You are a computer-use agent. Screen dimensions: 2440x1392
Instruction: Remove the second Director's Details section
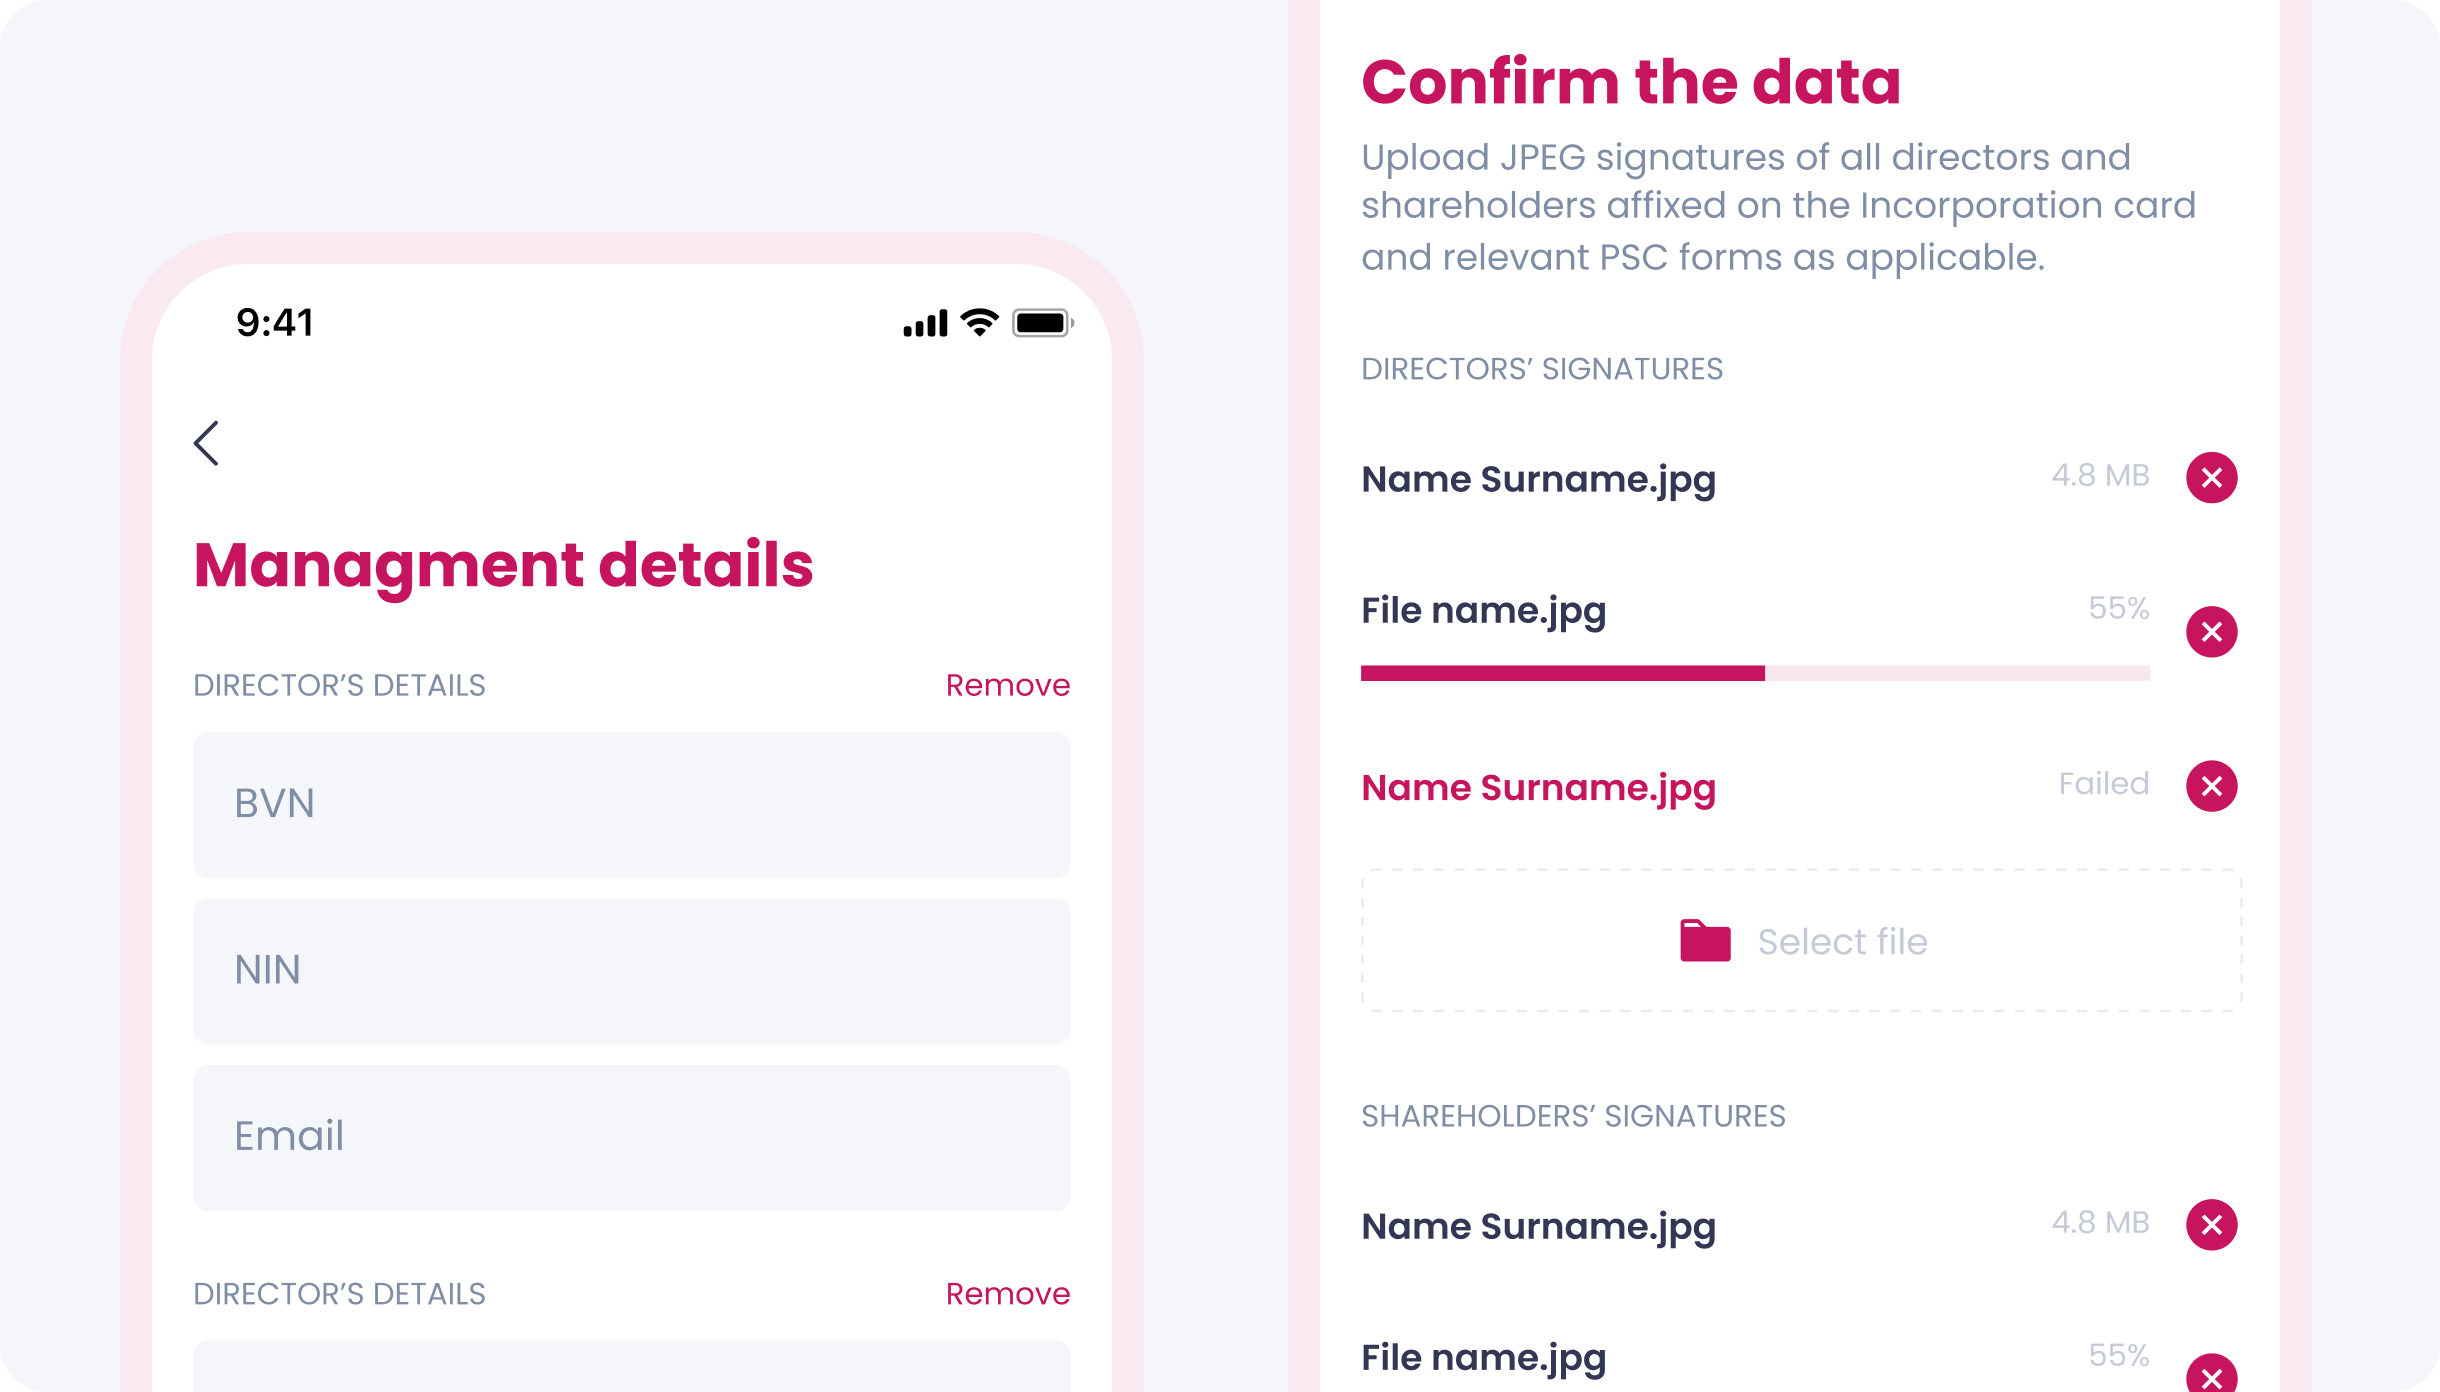[x=1008, y=1294]
